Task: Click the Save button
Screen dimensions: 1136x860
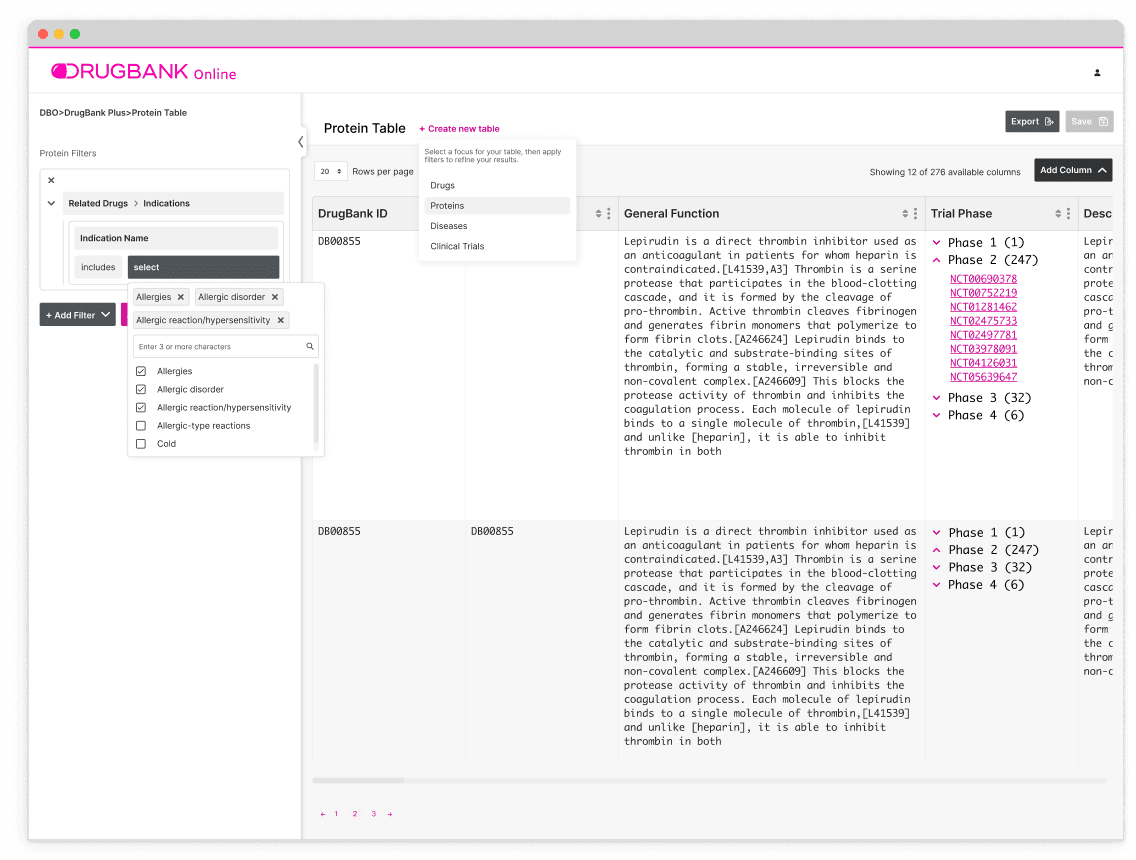Action: point(1089,122)
